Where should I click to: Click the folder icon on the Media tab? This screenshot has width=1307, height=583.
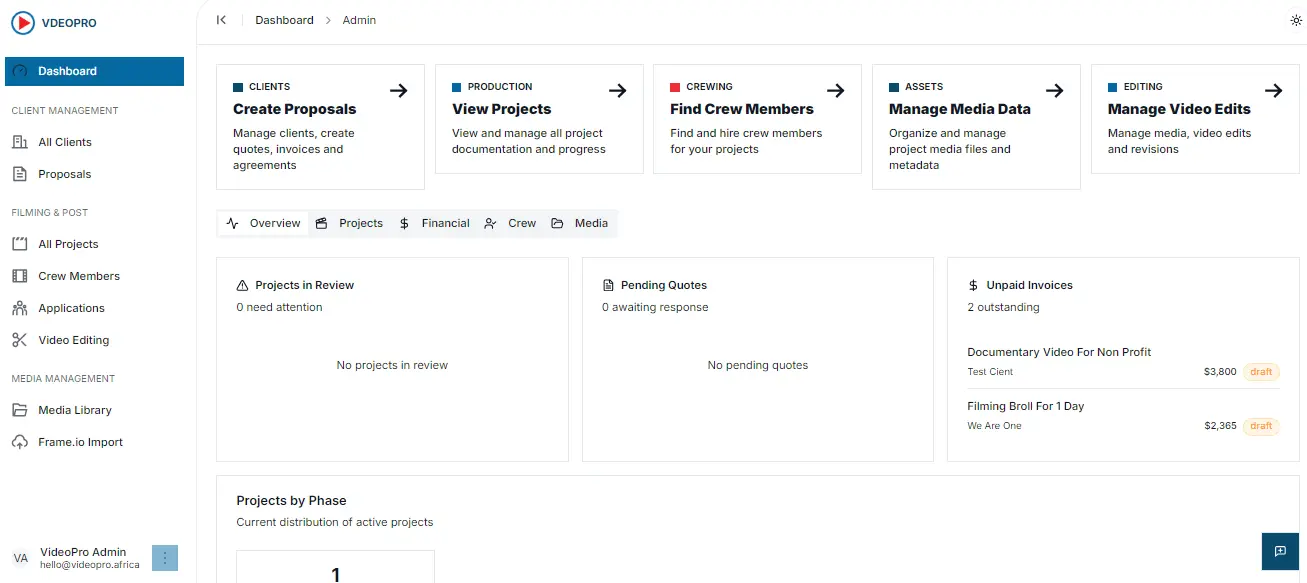tap(557, 223)
